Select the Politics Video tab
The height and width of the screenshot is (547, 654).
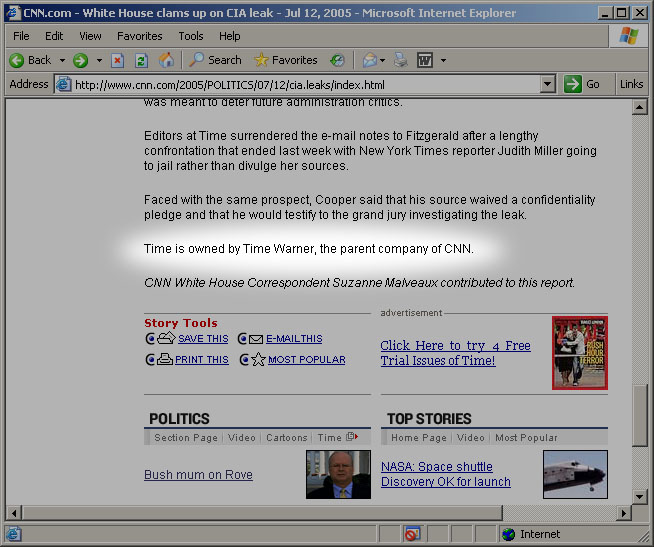tap(241, 438)
